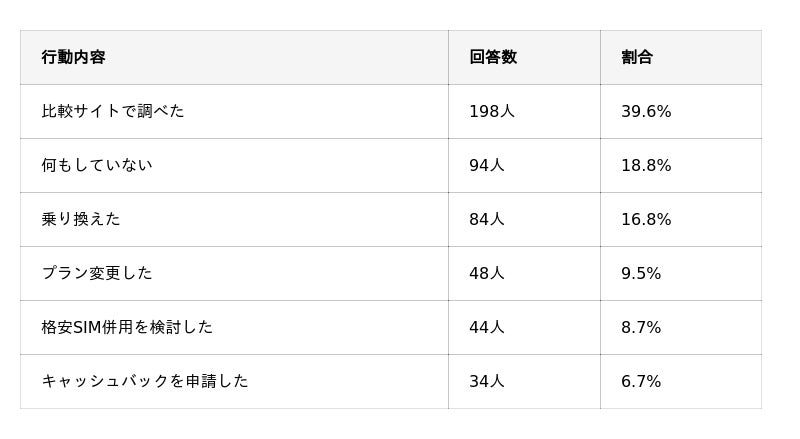Click the 回答数 column header

493,57
